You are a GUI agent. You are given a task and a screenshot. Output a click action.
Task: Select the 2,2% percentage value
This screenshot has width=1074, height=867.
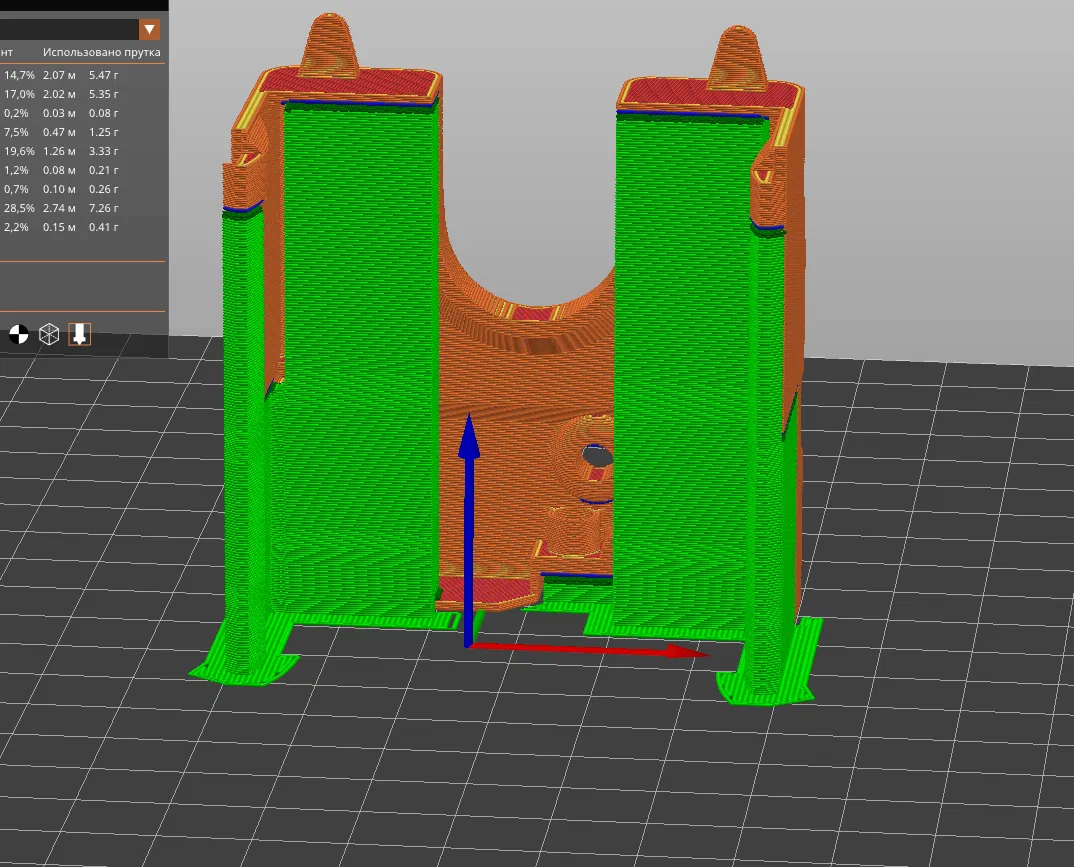point(16,227)
